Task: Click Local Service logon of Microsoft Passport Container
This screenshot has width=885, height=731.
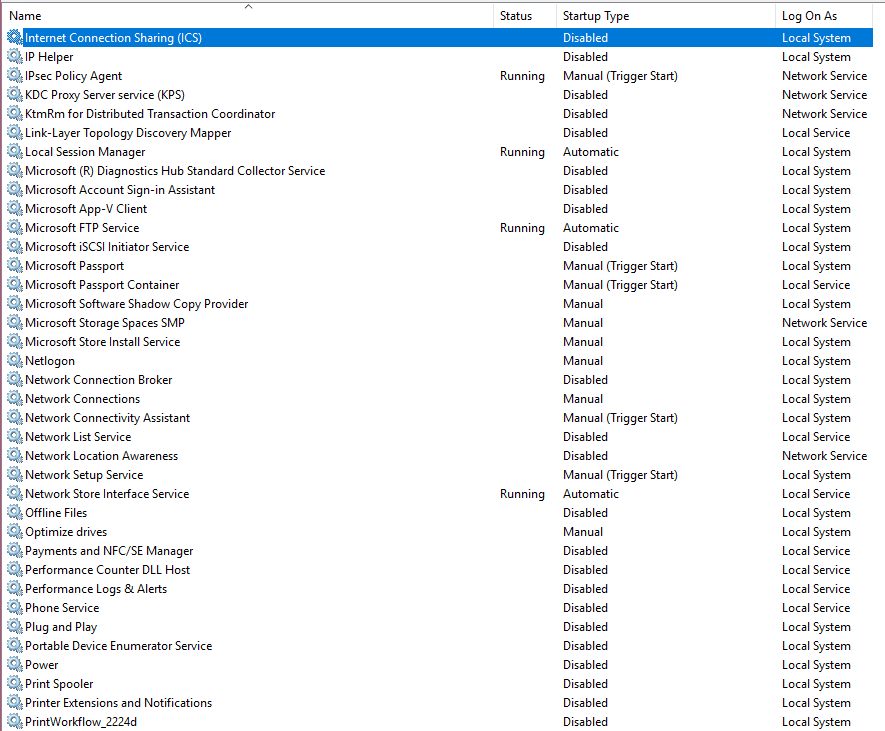Action: point(816,285)
